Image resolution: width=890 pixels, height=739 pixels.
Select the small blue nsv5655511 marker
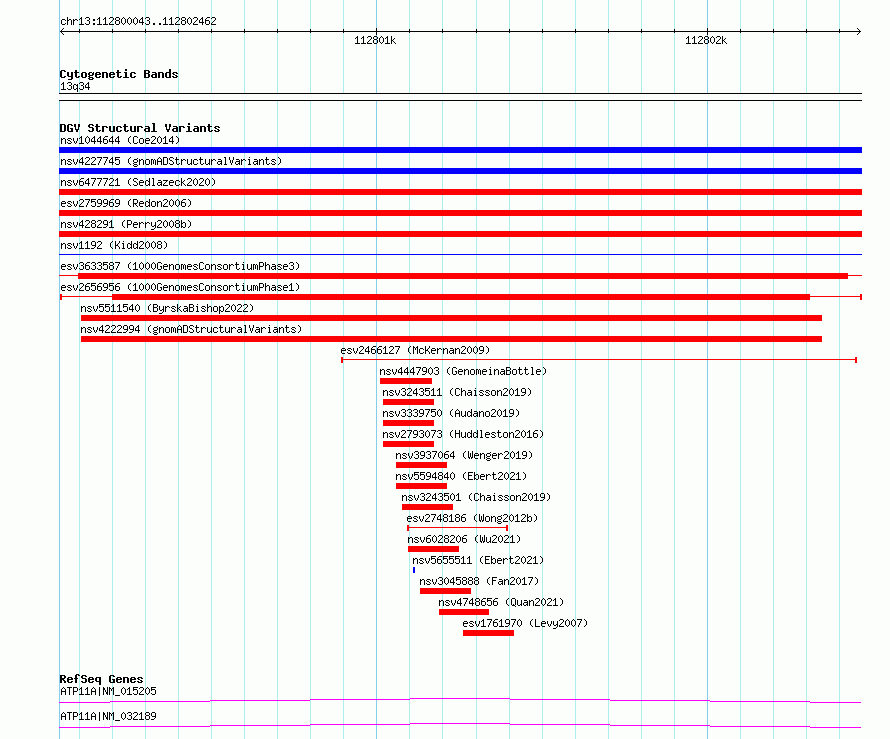(x=414, y=570)
